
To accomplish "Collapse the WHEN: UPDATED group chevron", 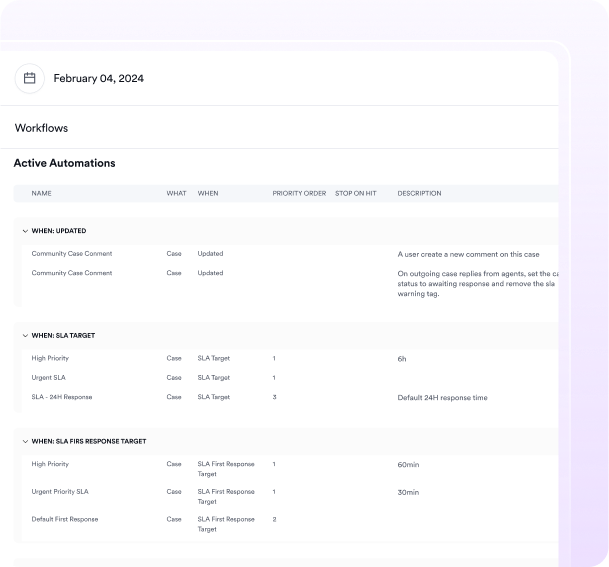I will point(24,231).
